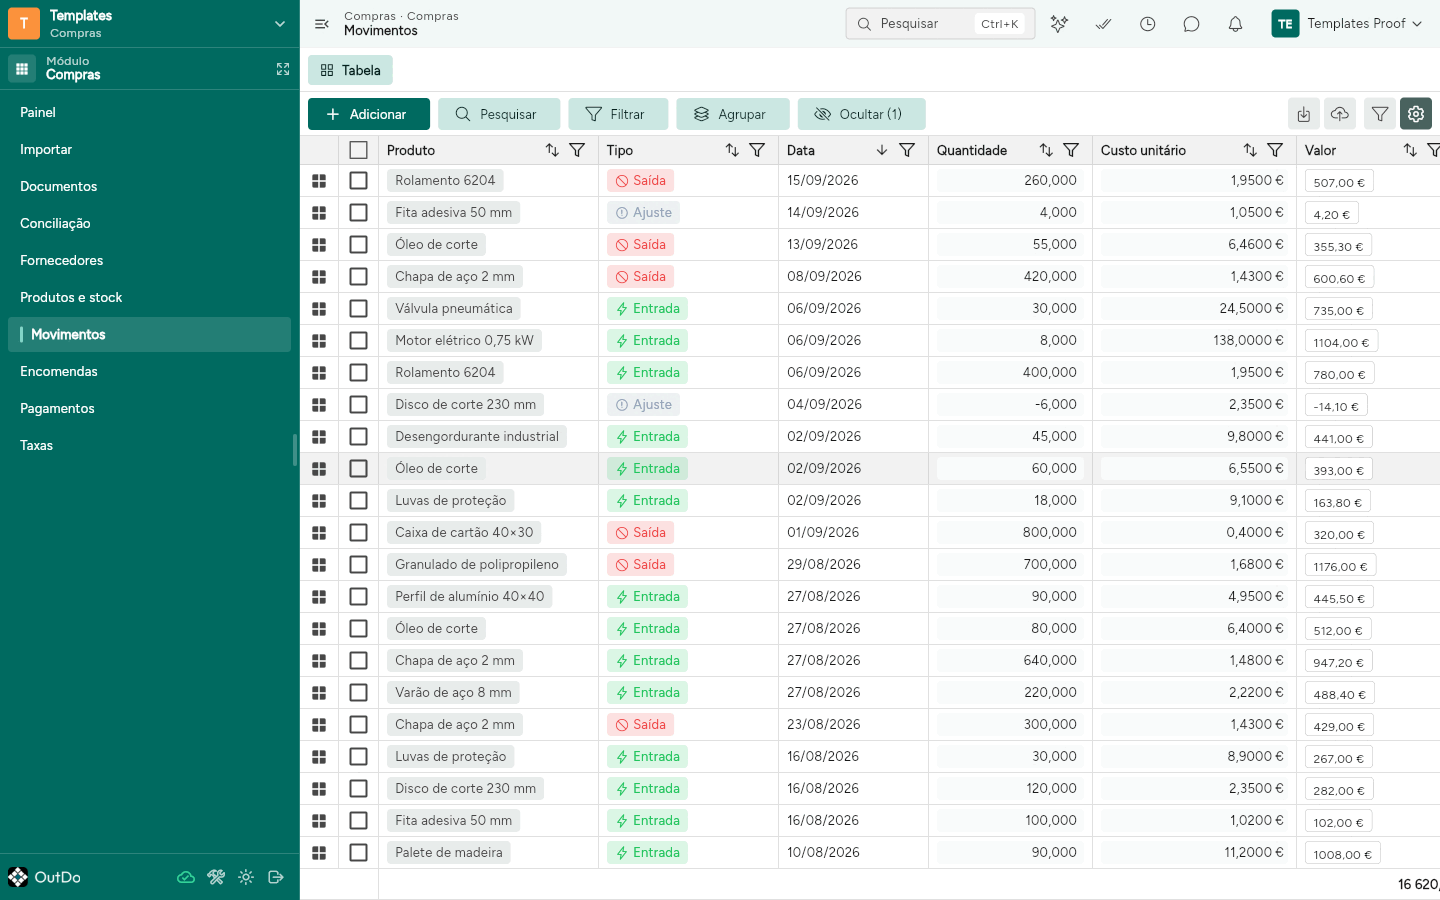Click the funnel filter icon next to settings
Viewport: 1440px width, 900px height.
click(1380, 114)
